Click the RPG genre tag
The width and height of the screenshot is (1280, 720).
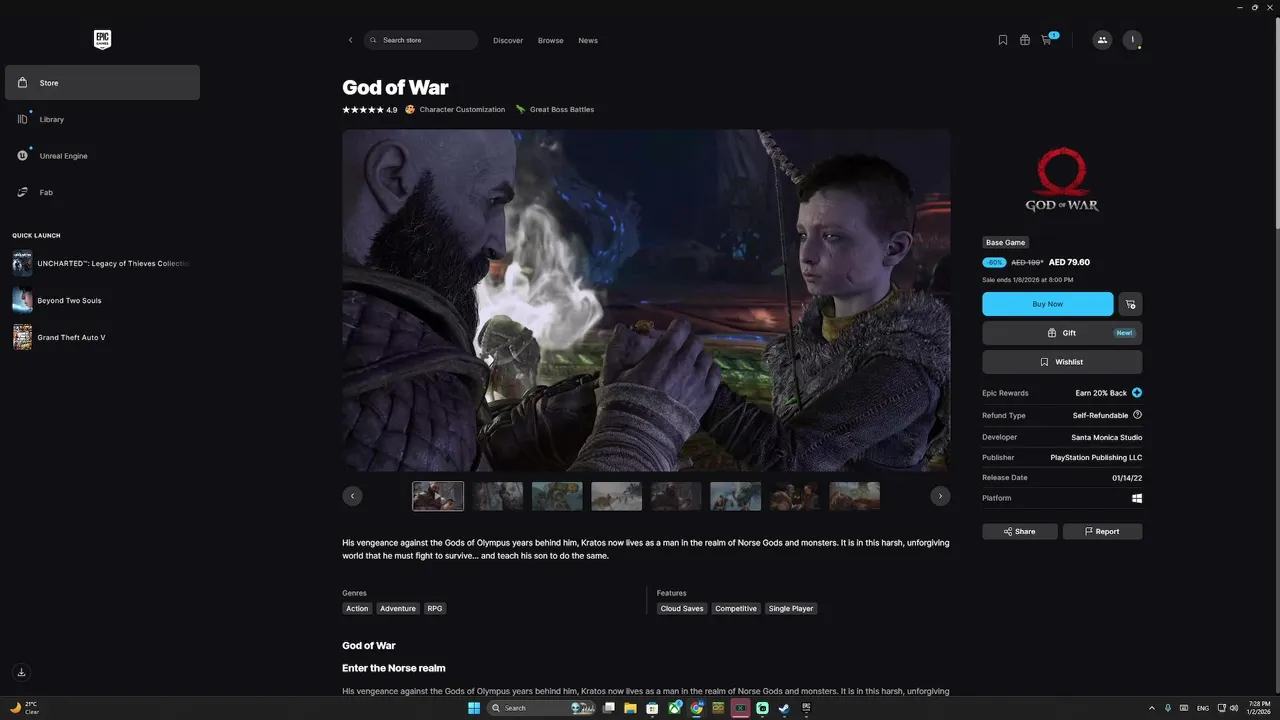pos(434,608)
